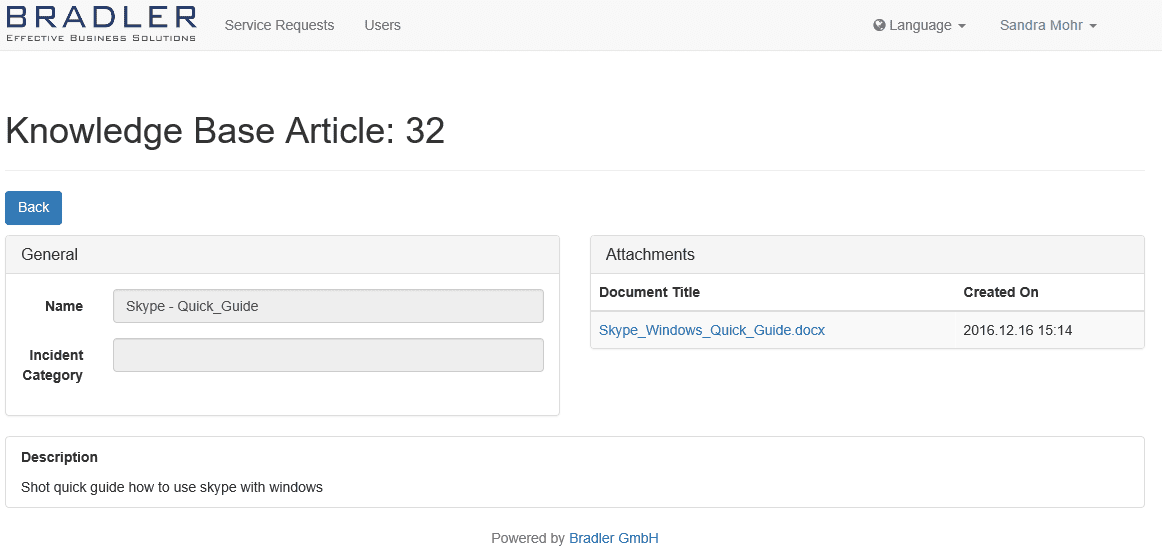Click the Attachments panel heading
The width and height of the screenshot is (1162, 552).
pyautogui.click(x=867, y=255)
